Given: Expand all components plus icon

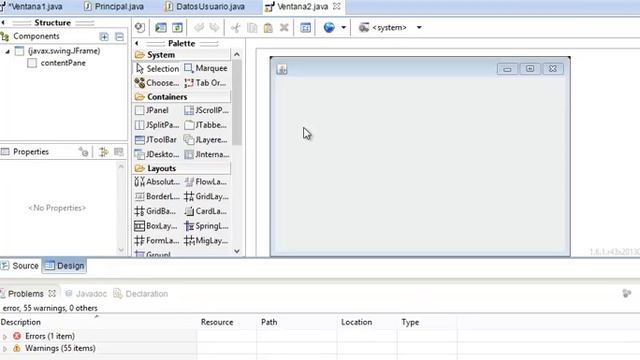Looking at the screenshot, I should [104, 37].
